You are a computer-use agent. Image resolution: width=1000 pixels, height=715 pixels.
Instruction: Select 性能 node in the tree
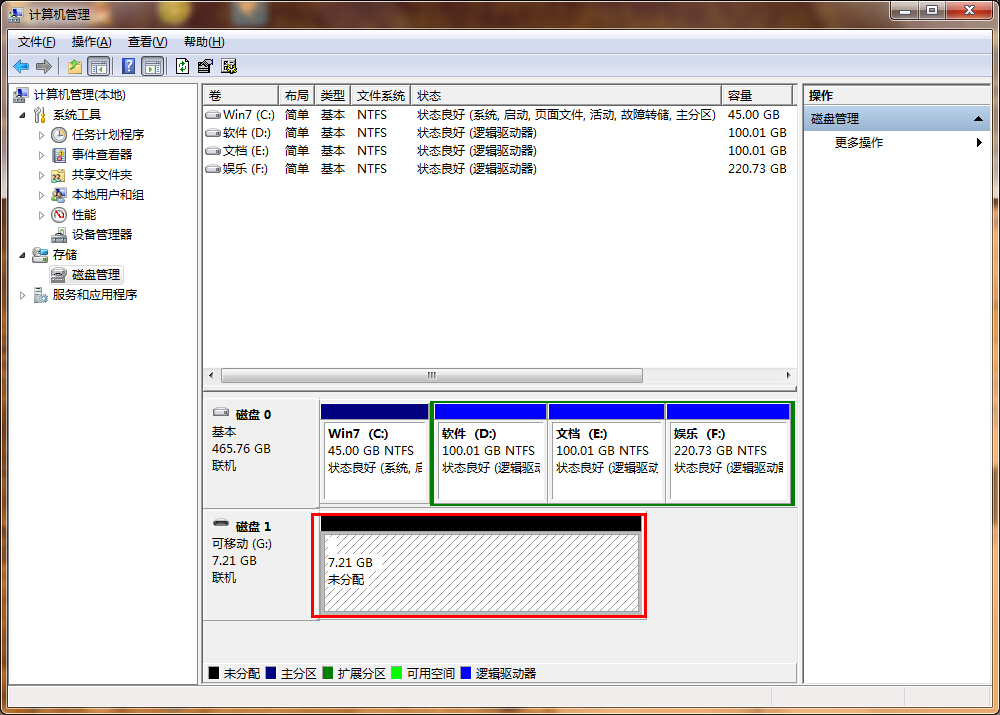84,215
